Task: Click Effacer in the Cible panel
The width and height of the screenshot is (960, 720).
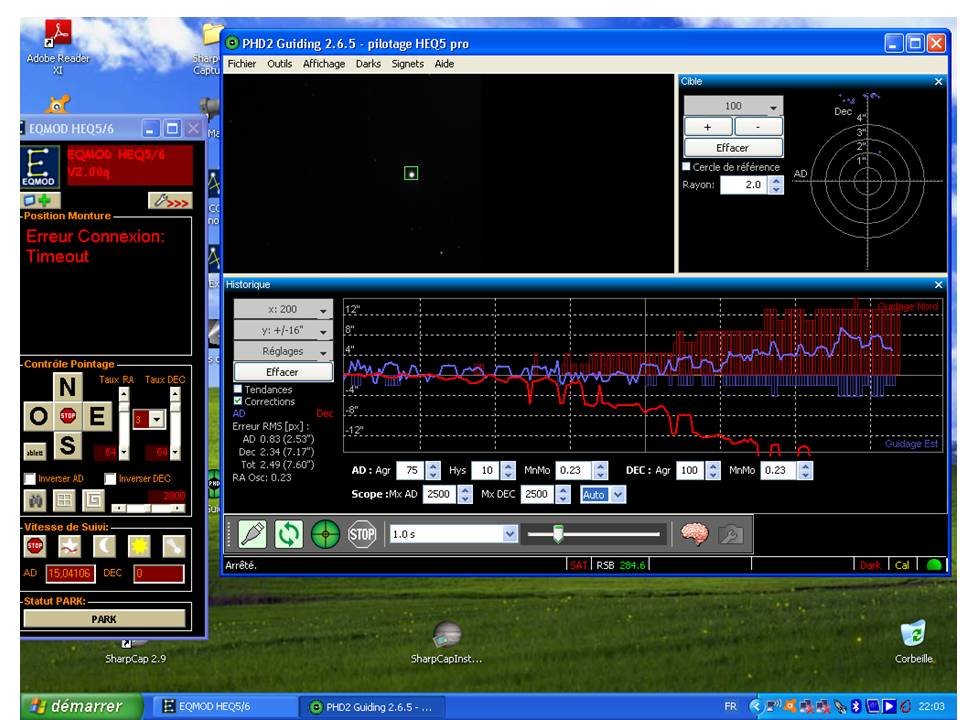Action: (733, 148)
